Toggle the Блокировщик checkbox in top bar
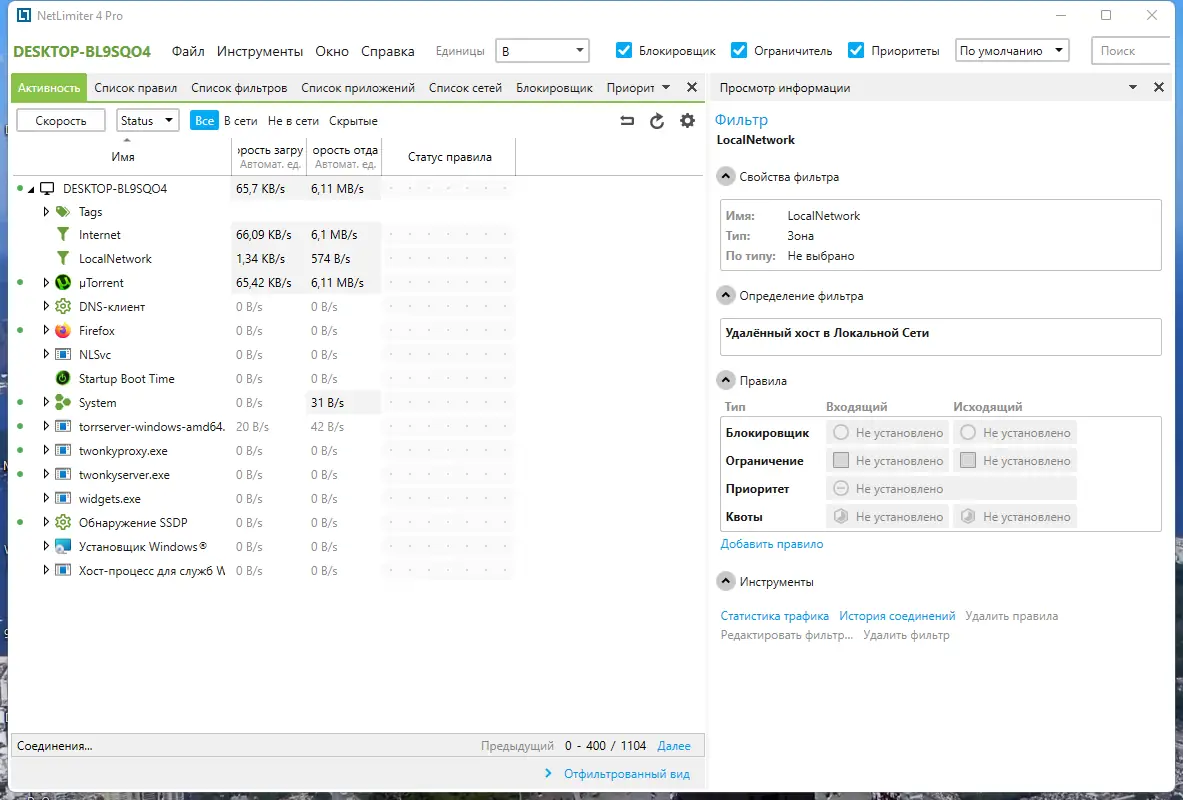This screenshot has width=1183, height=800. coord(624,51)
